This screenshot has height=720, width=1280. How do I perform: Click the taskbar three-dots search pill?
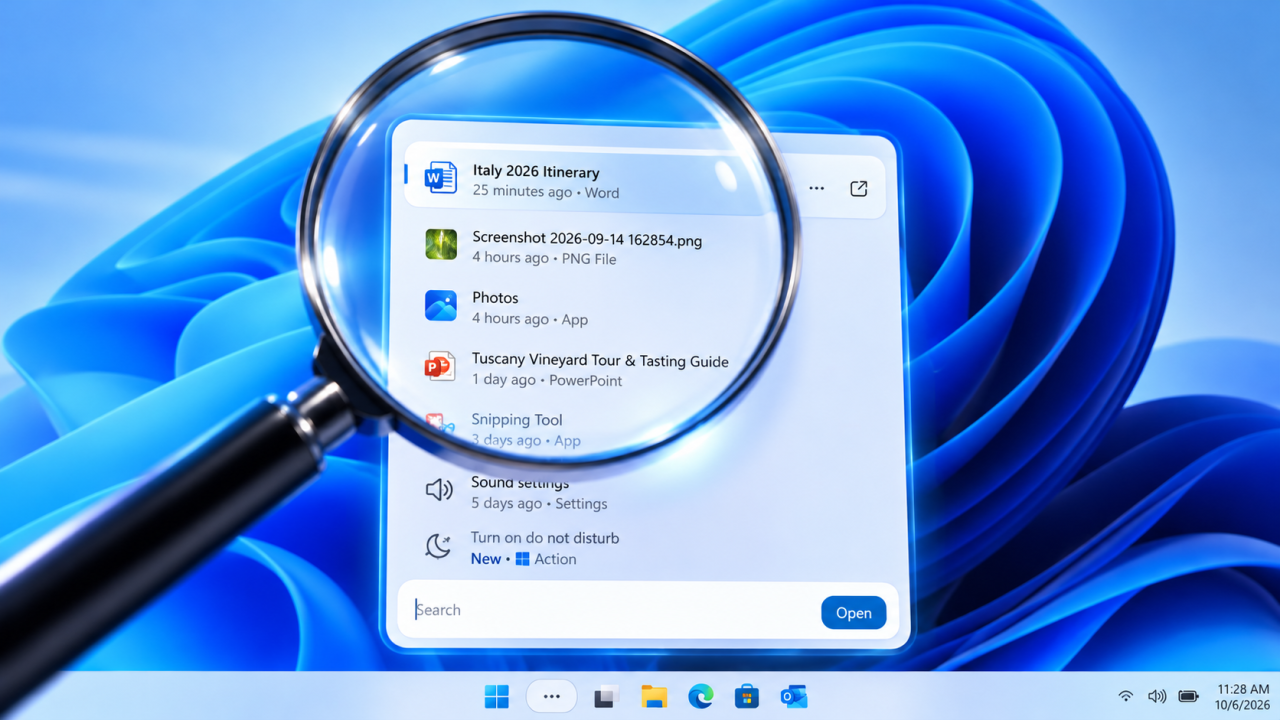(551, 696)
